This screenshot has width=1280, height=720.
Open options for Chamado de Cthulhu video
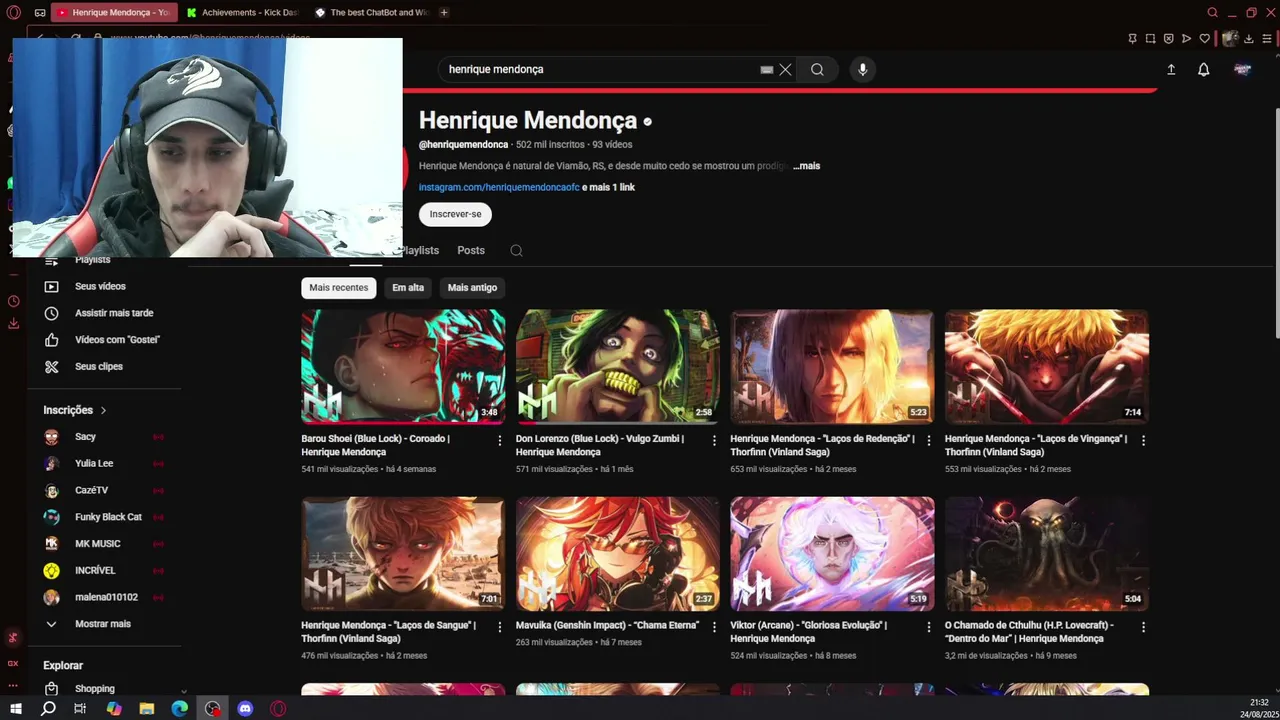pyautogui.click(x=1143, y=627)
